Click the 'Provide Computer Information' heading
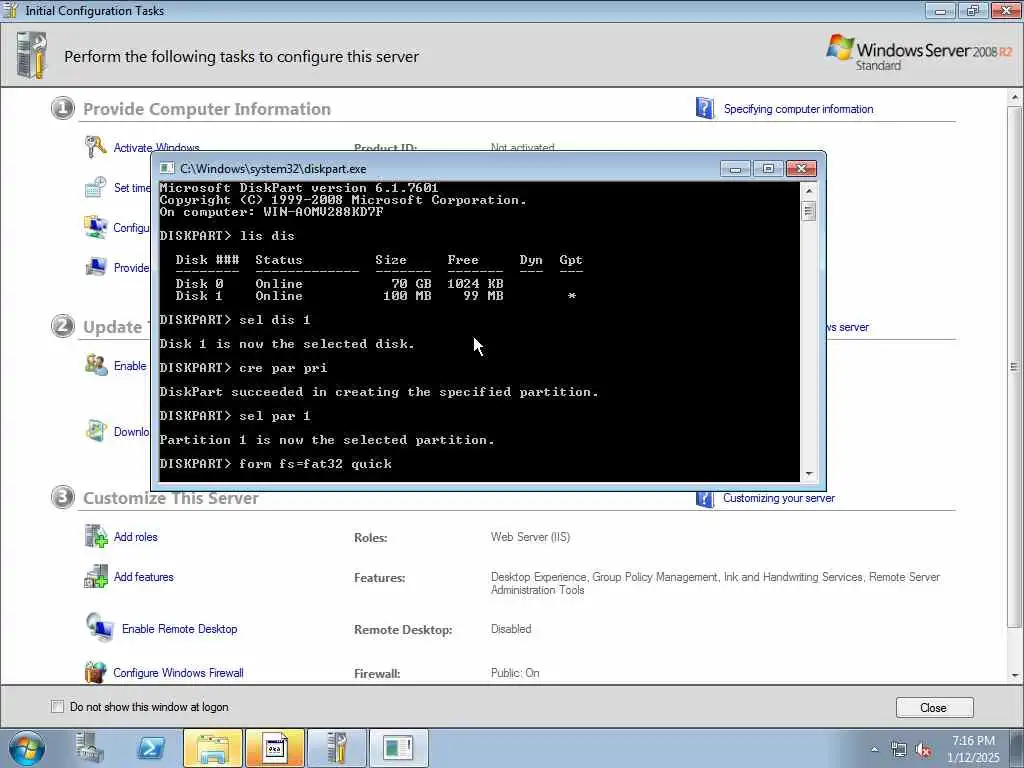1024x768 pixels. [x=207, y=109]
